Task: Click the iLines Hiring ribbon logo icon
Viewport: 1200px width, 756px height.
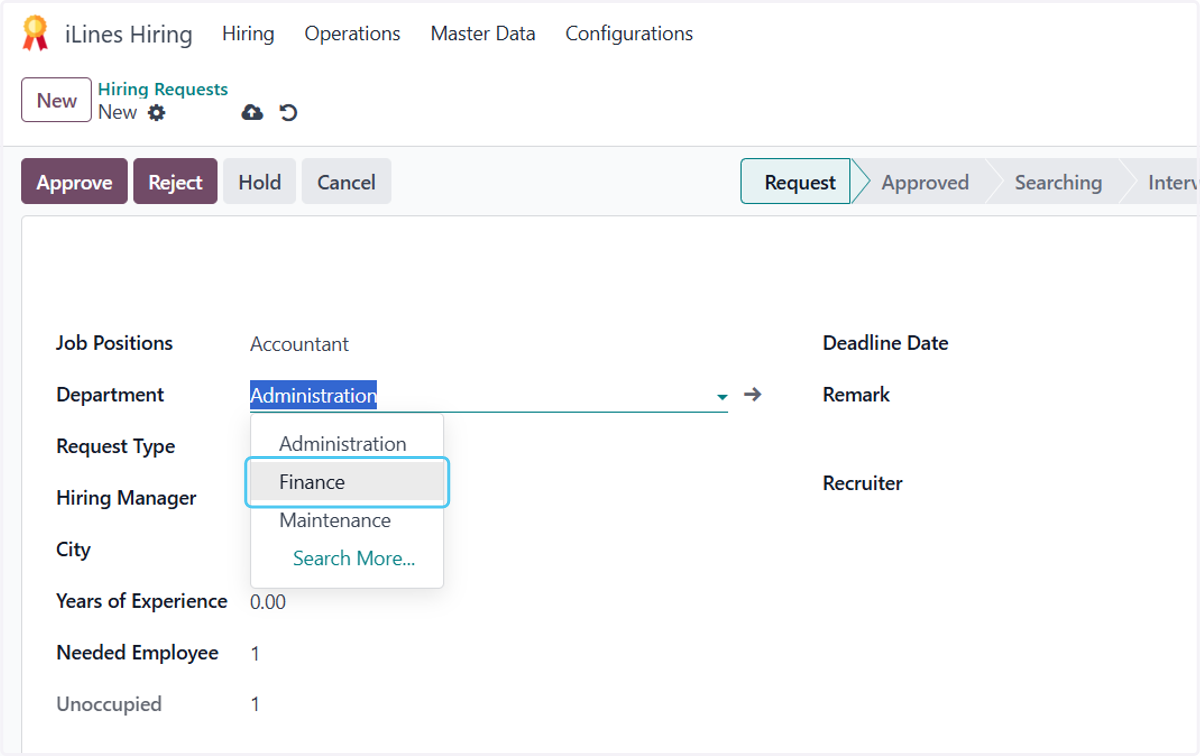Action: (x=35, y=33)
